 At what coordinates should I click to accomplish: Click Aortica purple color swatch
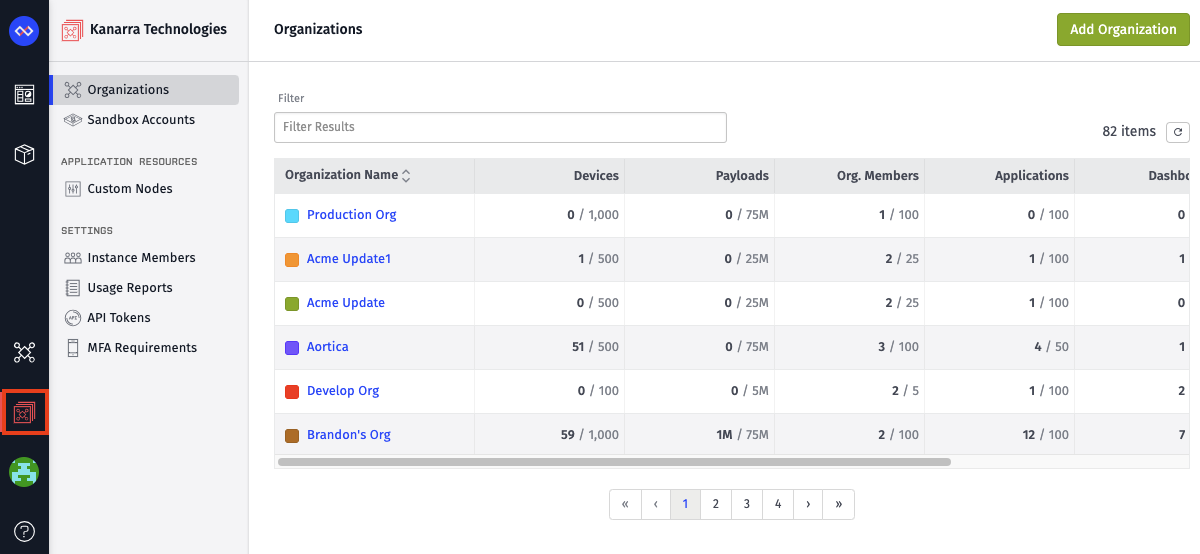pos(292,347)
